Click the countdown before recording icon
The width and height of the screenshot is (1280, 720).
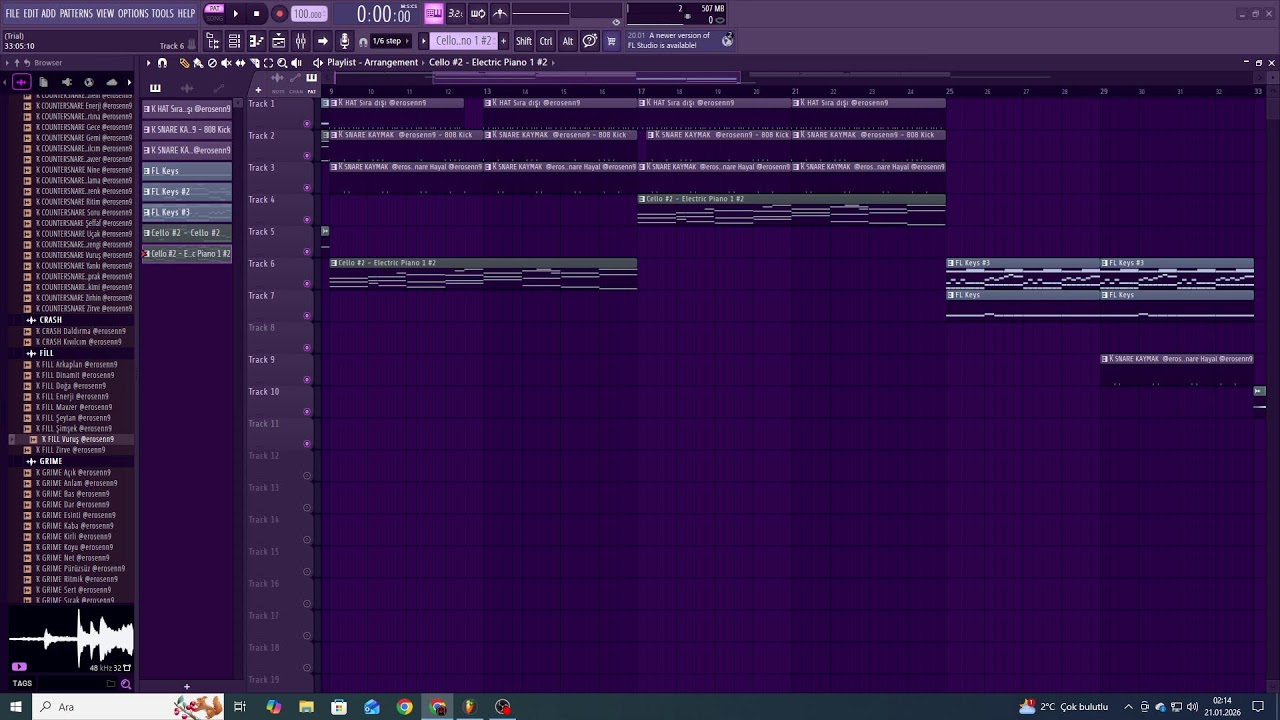(x=455, y=14)
